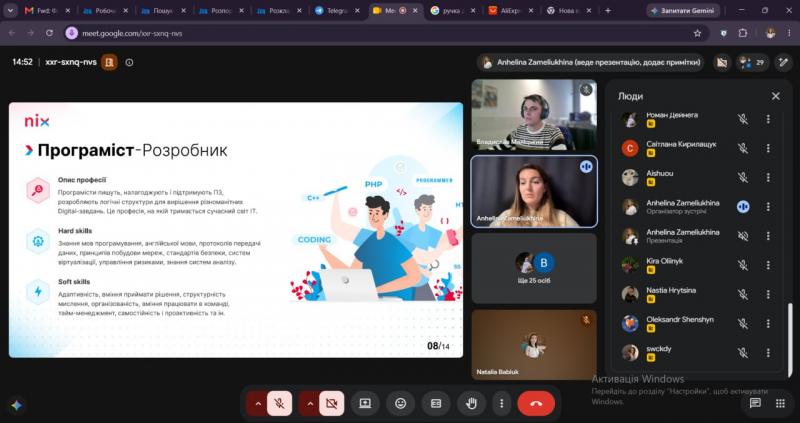Click mute icon for Світлана Кирилащук

pyautogui.click(x=743, y=148)
